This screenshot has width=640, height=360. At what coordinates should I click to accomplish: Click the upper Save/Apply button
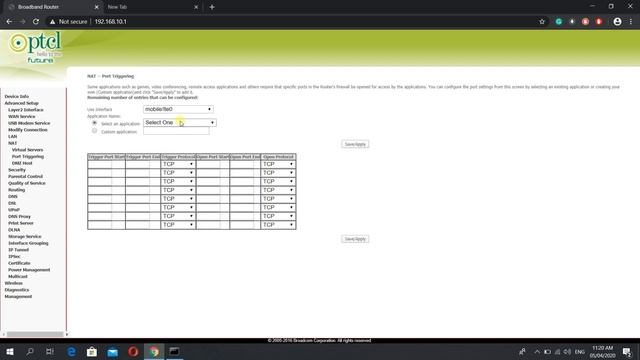coord(355,144)
